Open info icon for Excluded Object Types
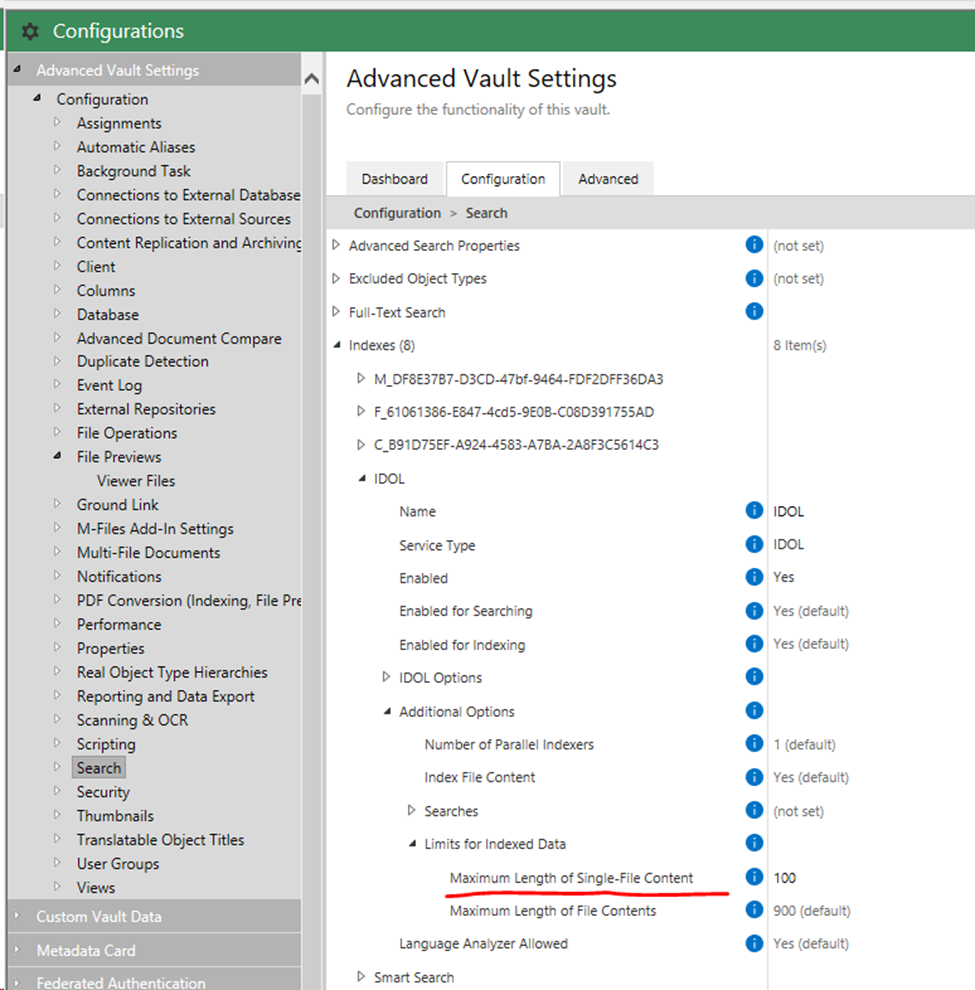Screen dimensions: 975x990 [x=754, y=278]
